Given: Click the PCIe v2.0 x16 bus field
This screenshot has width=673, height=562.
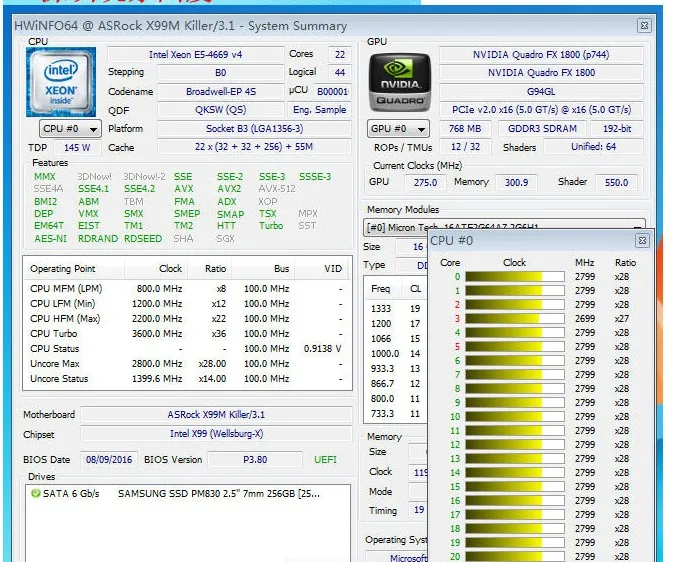Looking at the screenshot, I should [x=541, y=110].
